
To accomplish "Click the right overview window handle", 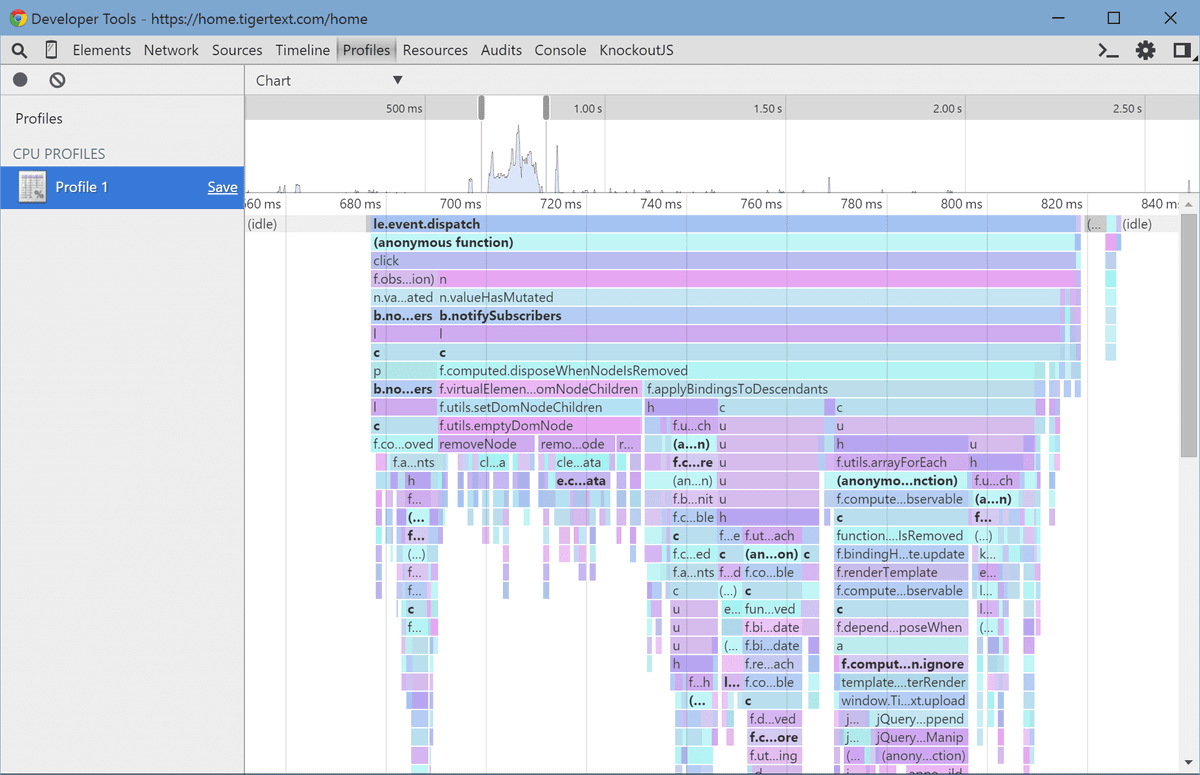I will tap(546, 107).
